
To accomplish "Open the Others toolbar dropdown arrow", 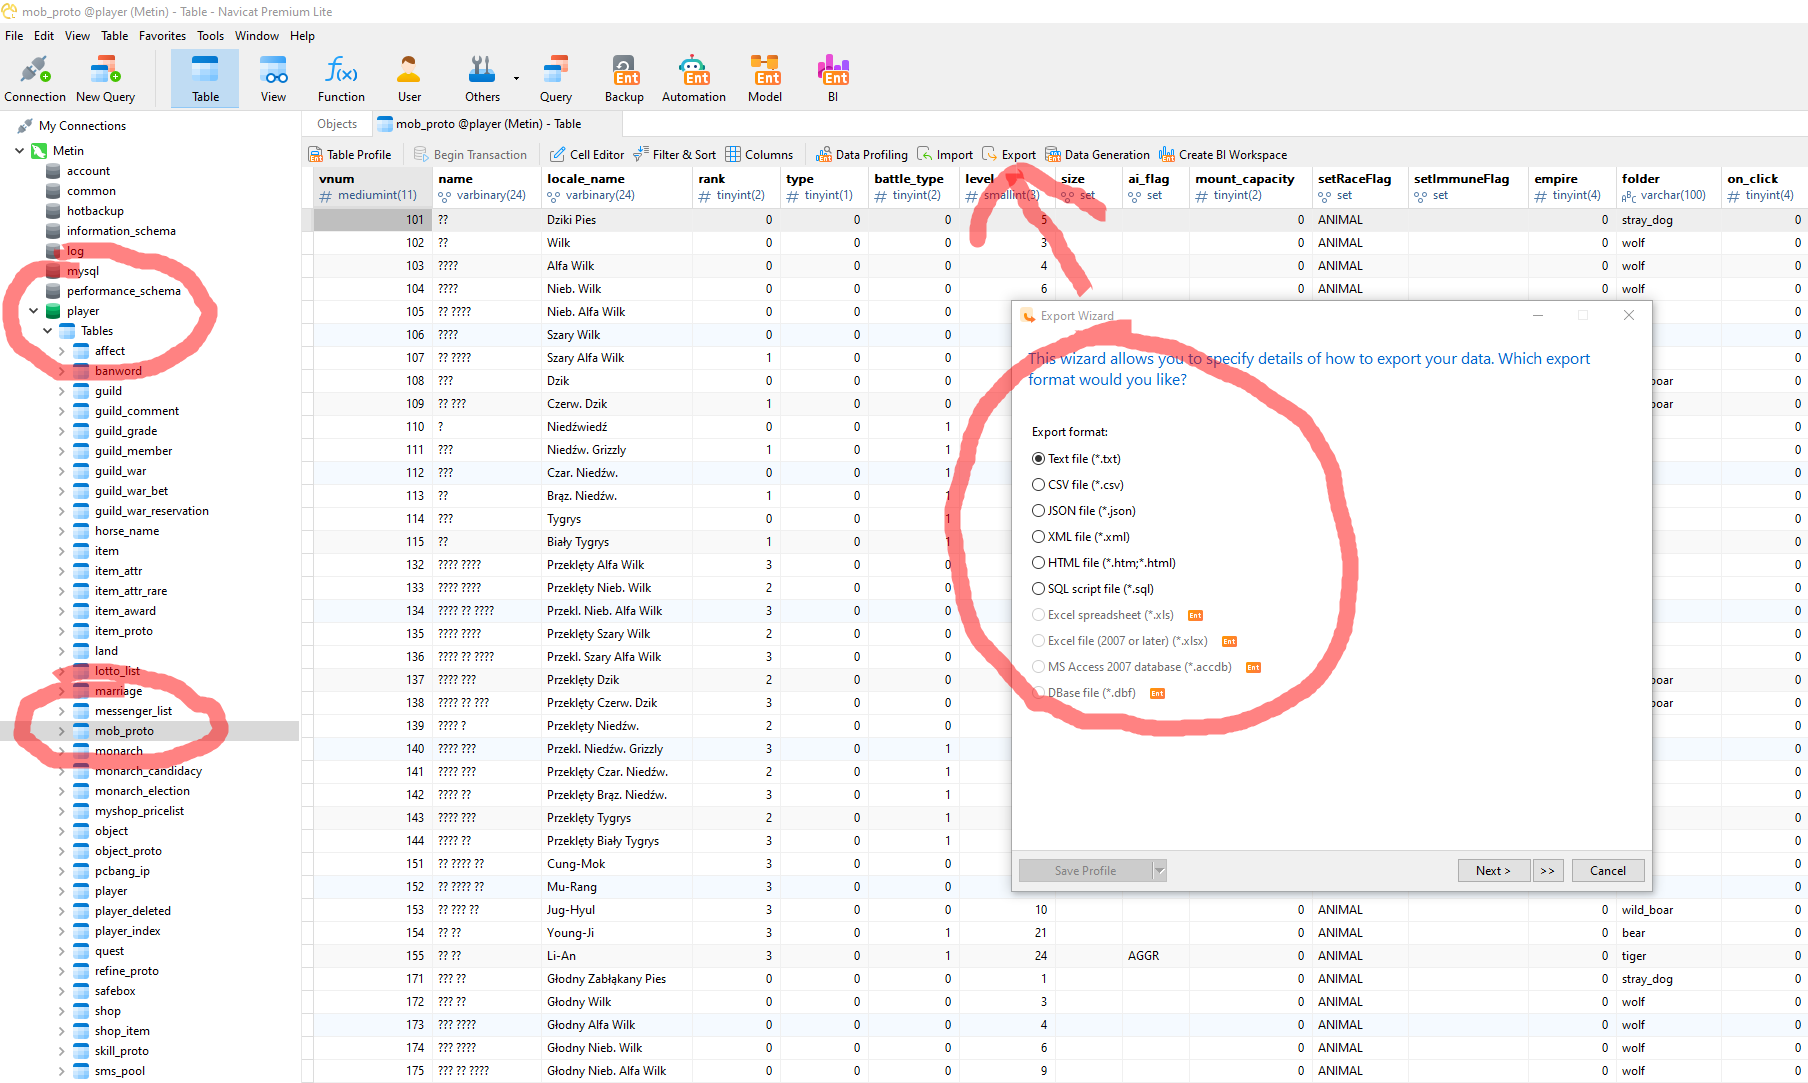I will [516, 78].
